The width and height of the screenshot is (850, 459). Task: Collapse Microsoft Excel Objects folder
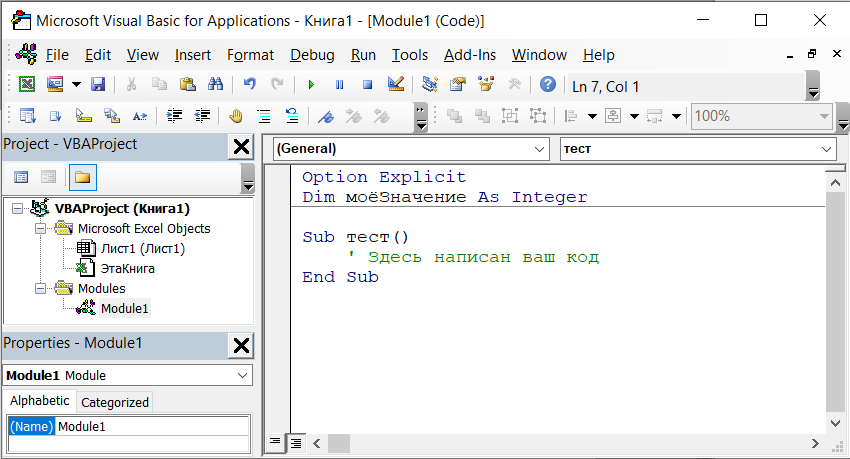click(41, 229)
